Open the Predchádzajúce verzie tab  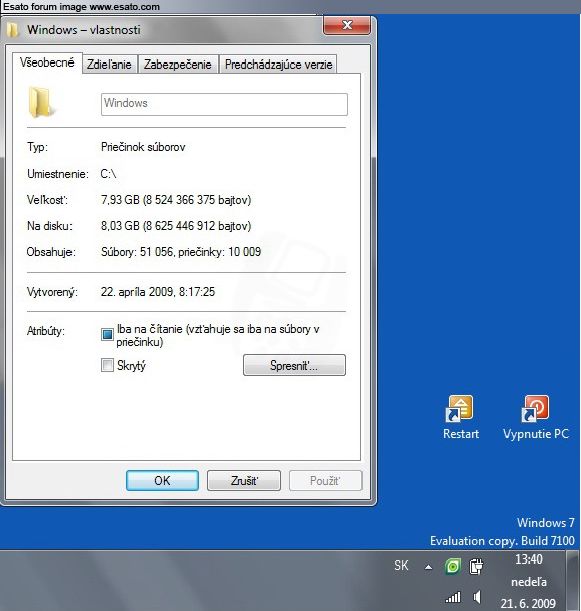pyautogui.click(x=279, y=64)
